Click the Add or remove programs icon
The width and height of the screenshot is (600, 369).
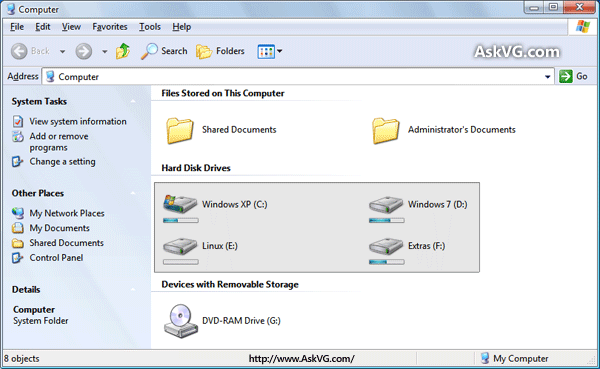(18, 136)
